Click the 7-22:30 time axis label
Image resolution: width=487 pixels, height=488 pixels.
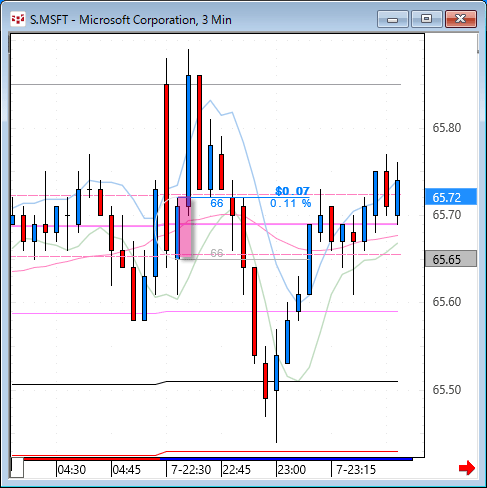pos(191,470)
